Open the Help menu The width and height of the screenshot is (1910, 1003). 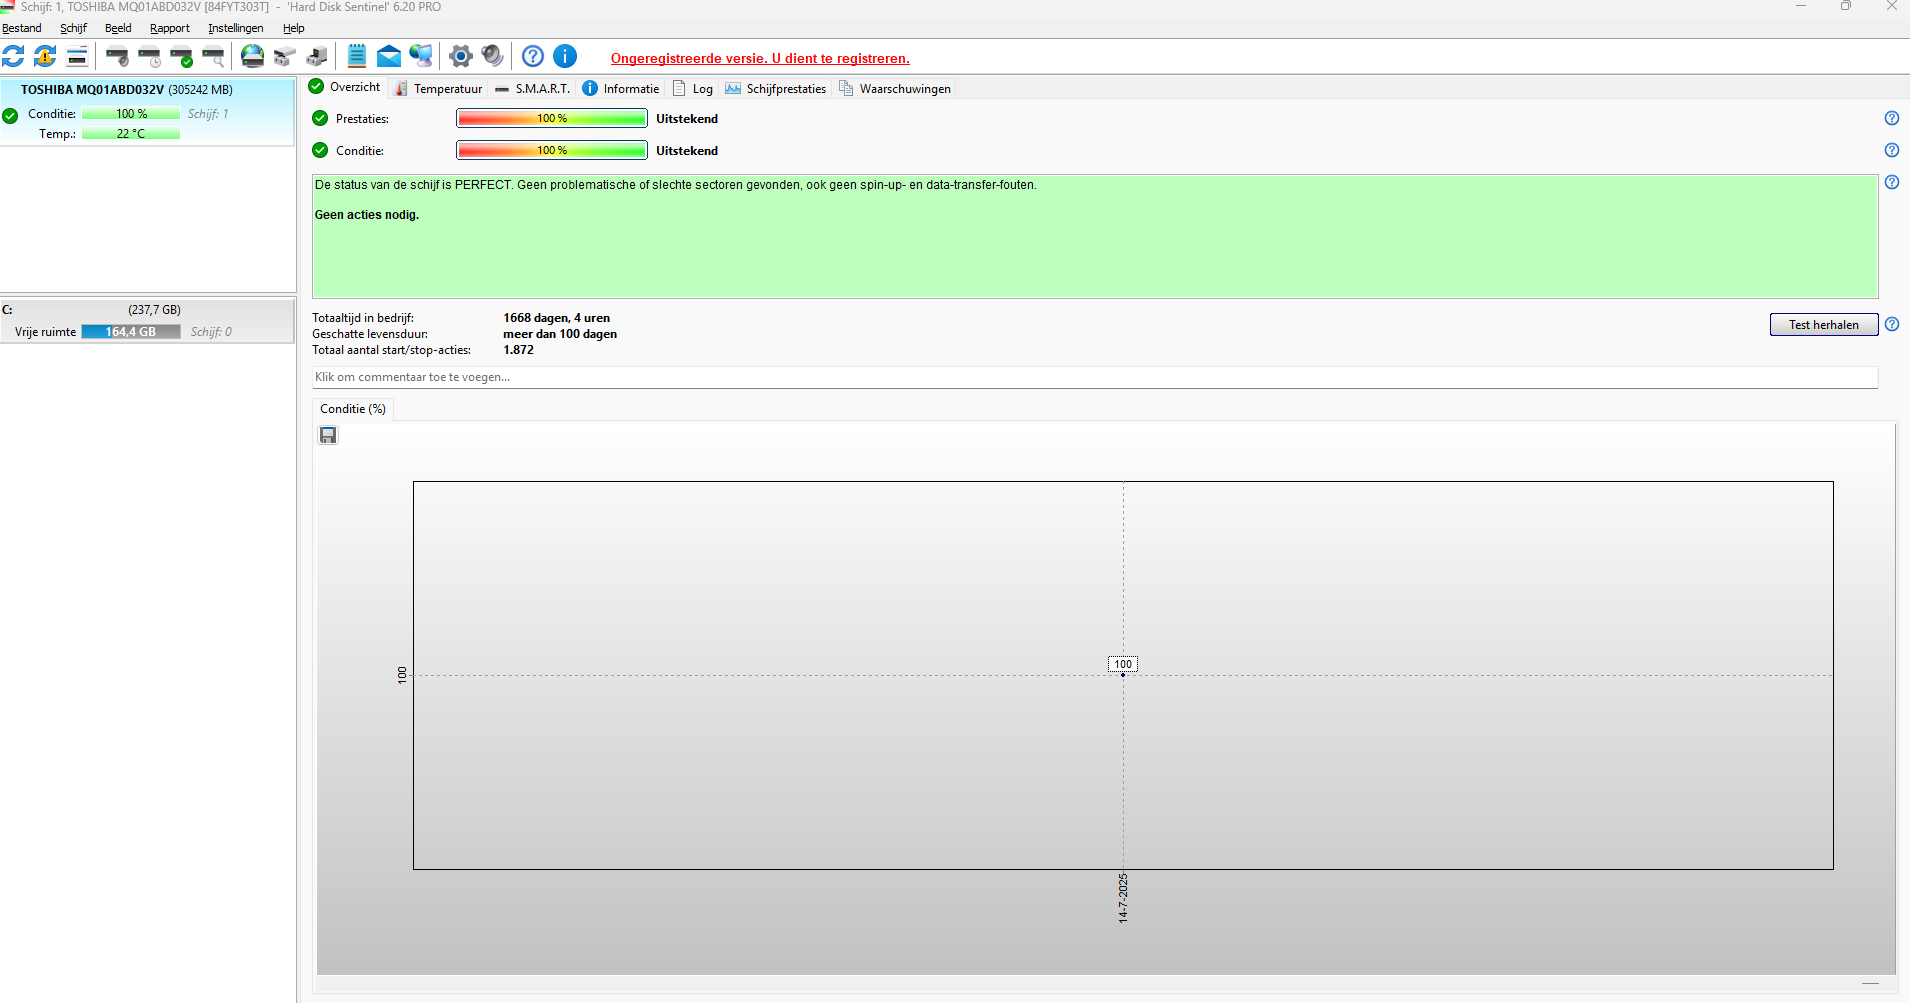293,28
